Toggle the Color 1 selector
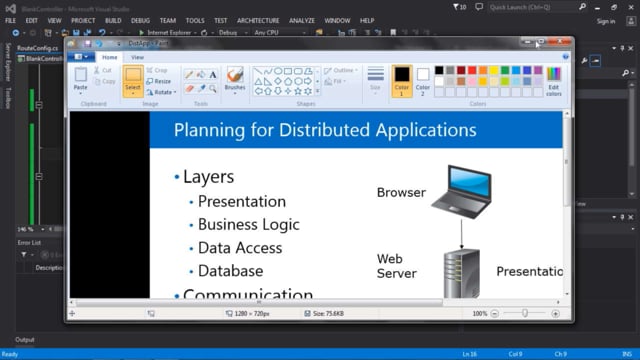This screenshot has height=360, width=640. 402,81
